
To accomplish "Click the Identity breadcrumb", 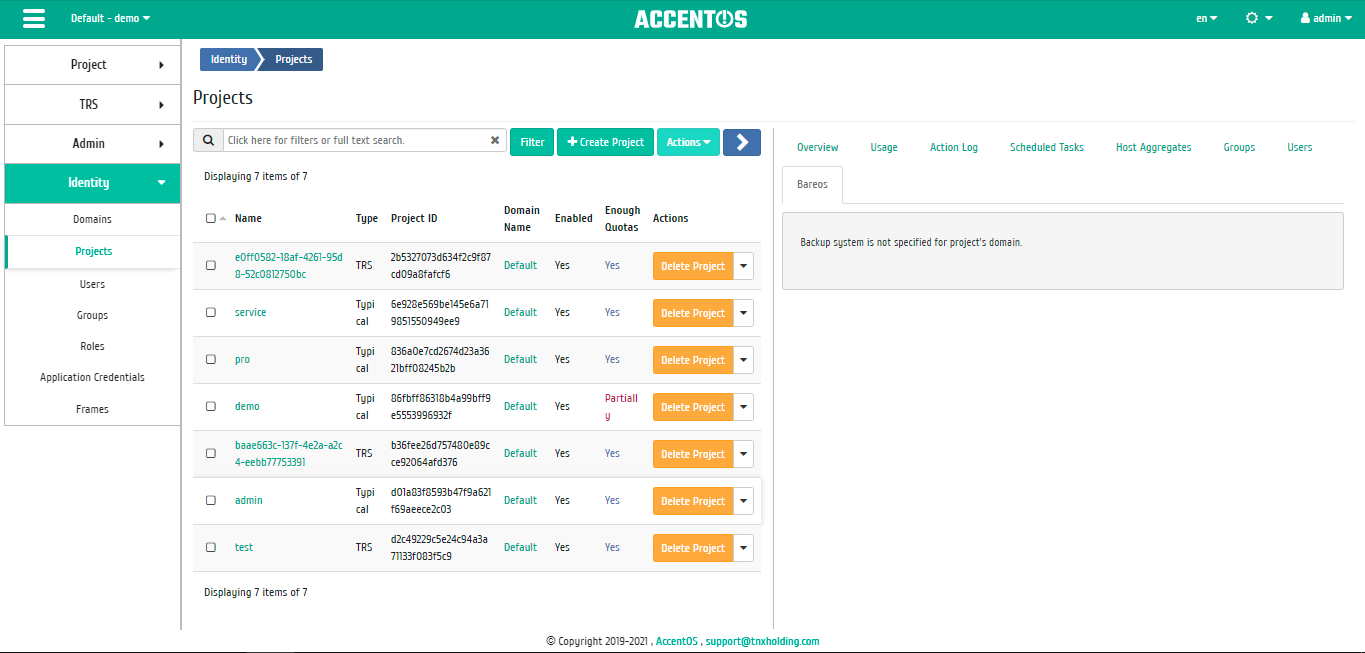I will [x=229, y=59].
